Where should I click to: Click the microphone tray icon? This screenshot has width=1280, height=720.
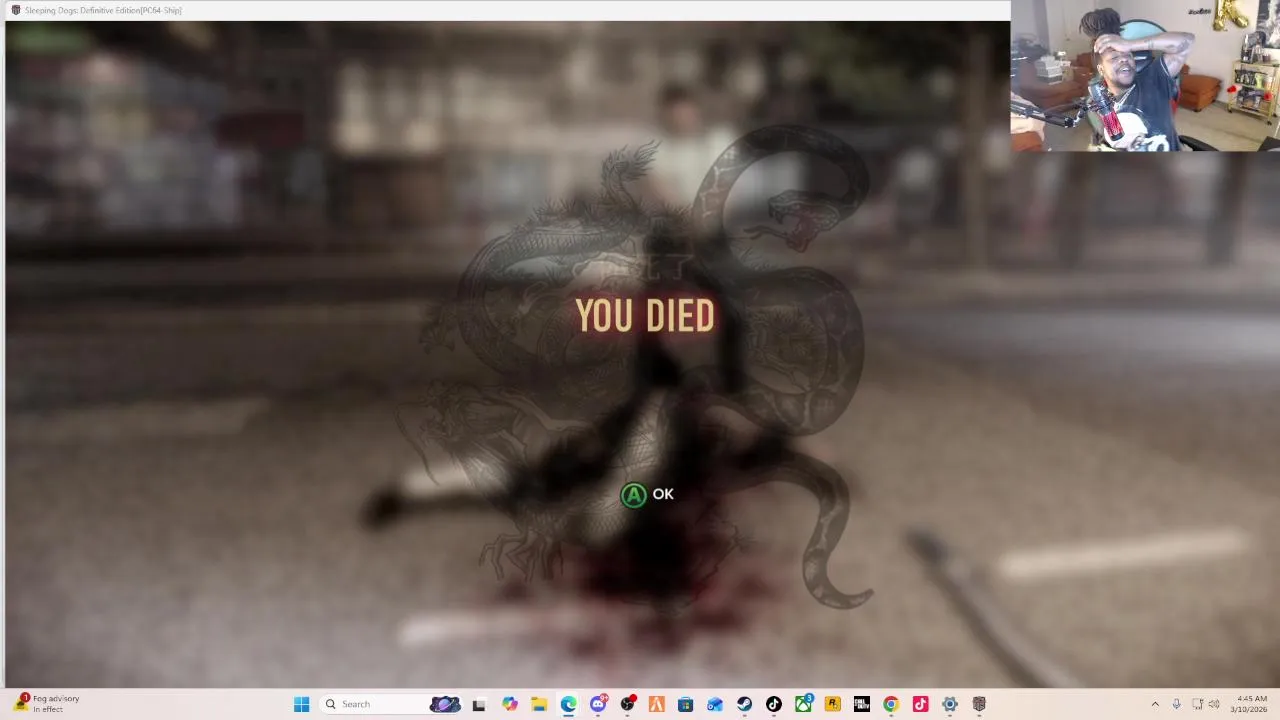[x=1176, y=704]
